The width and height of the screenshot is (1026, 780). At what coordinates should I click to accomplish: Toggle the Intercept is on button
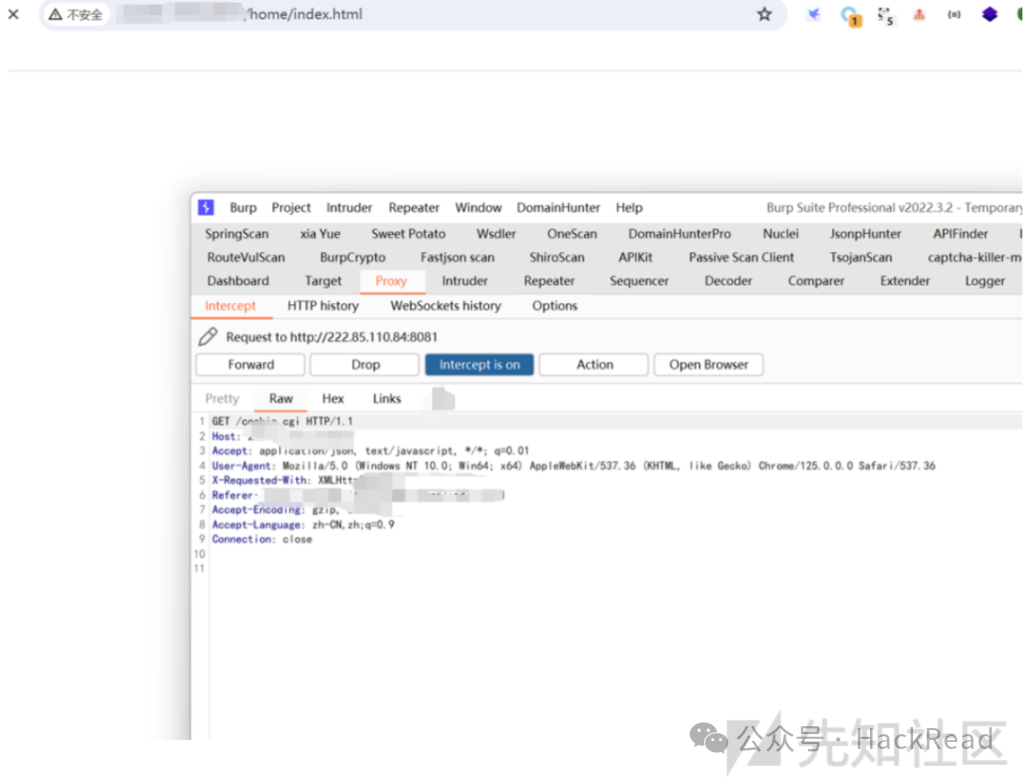(480, 364)
